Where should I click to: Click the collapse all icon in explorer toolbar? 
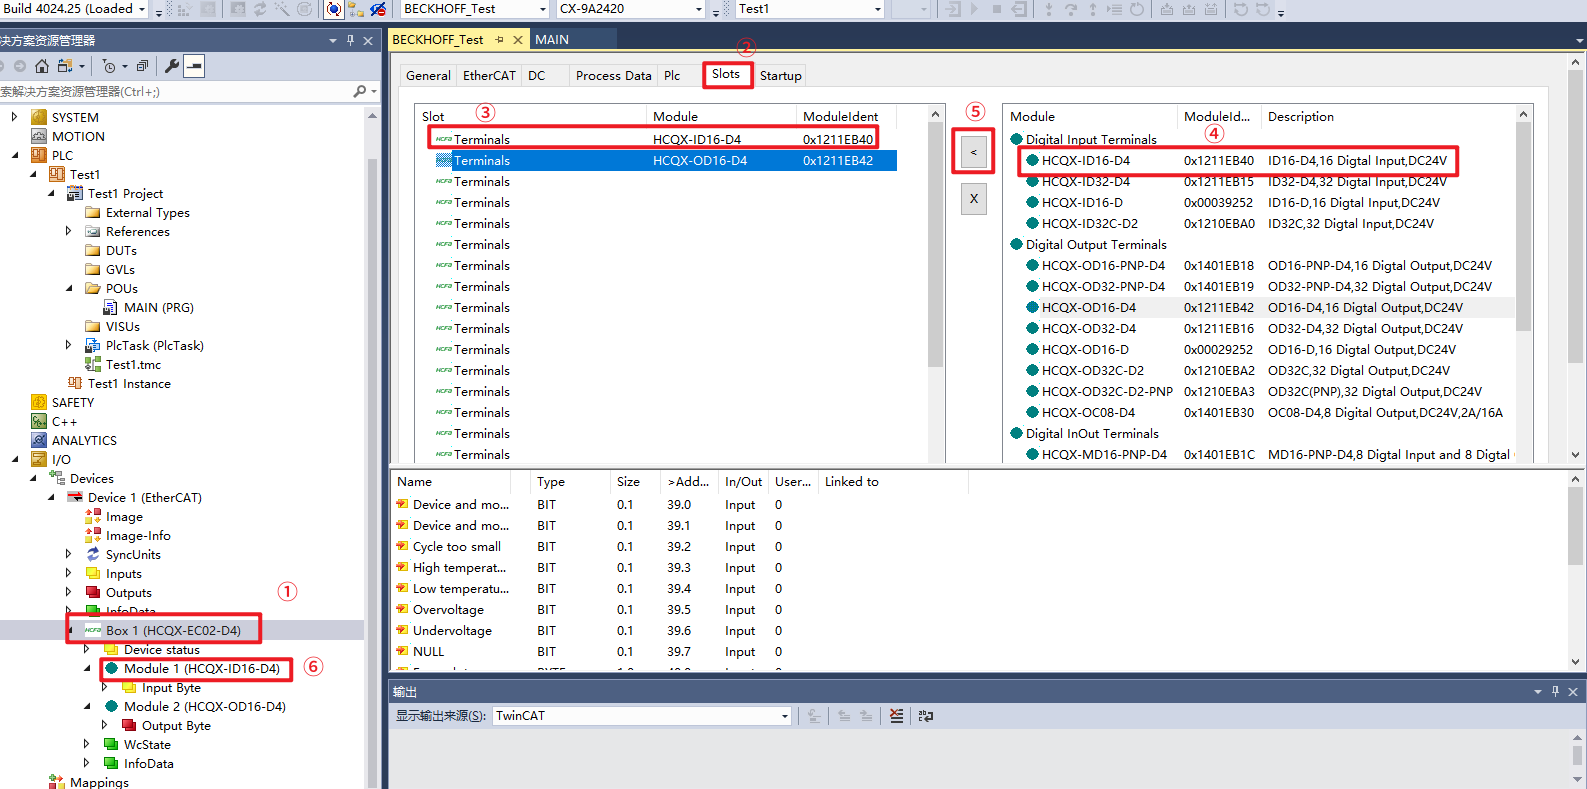pyautogui.click(x=142, y=66)
